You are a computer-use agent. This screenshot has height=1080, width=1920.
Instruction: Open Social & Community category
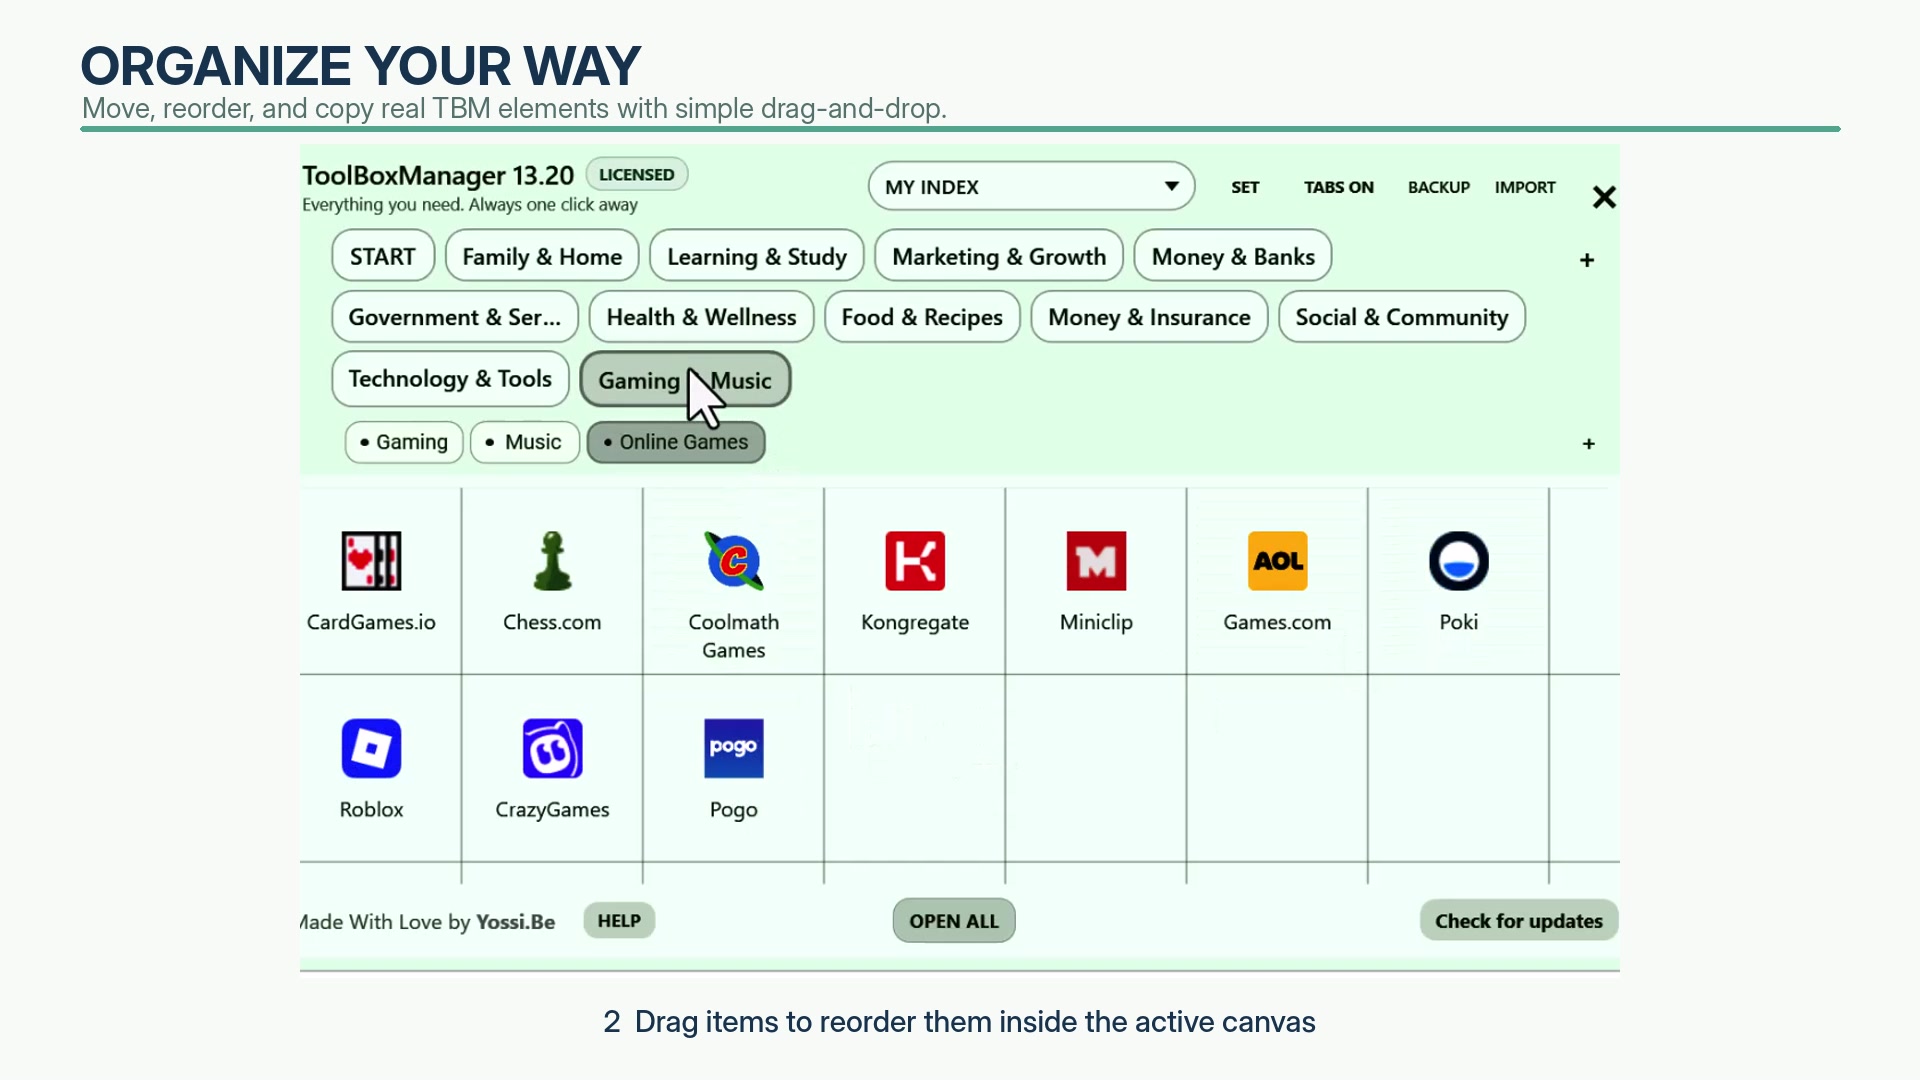(1402, 317)
